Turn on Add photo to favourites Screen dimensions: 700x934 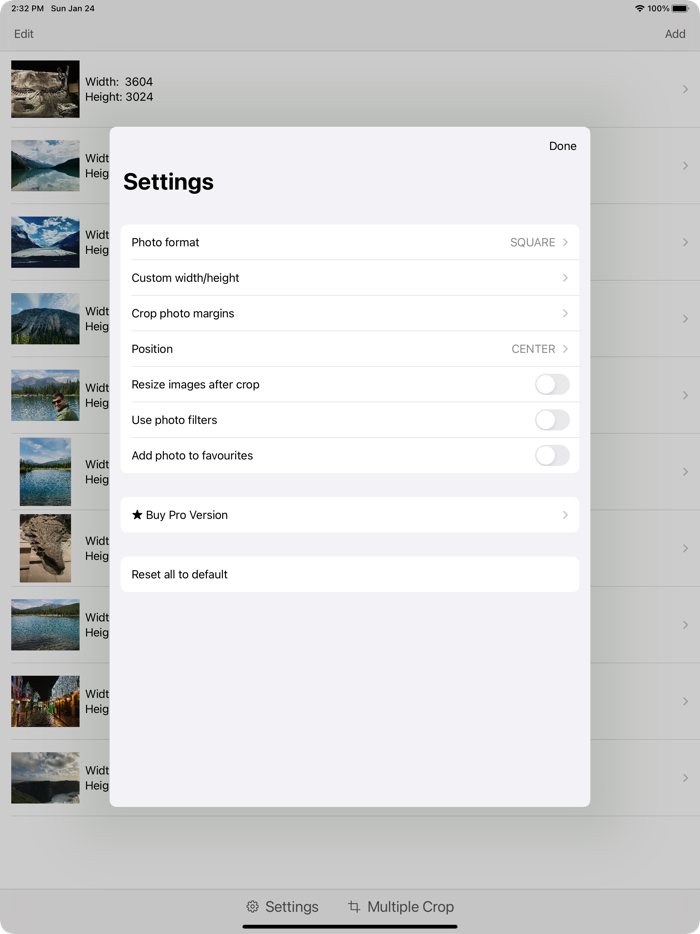552,456
